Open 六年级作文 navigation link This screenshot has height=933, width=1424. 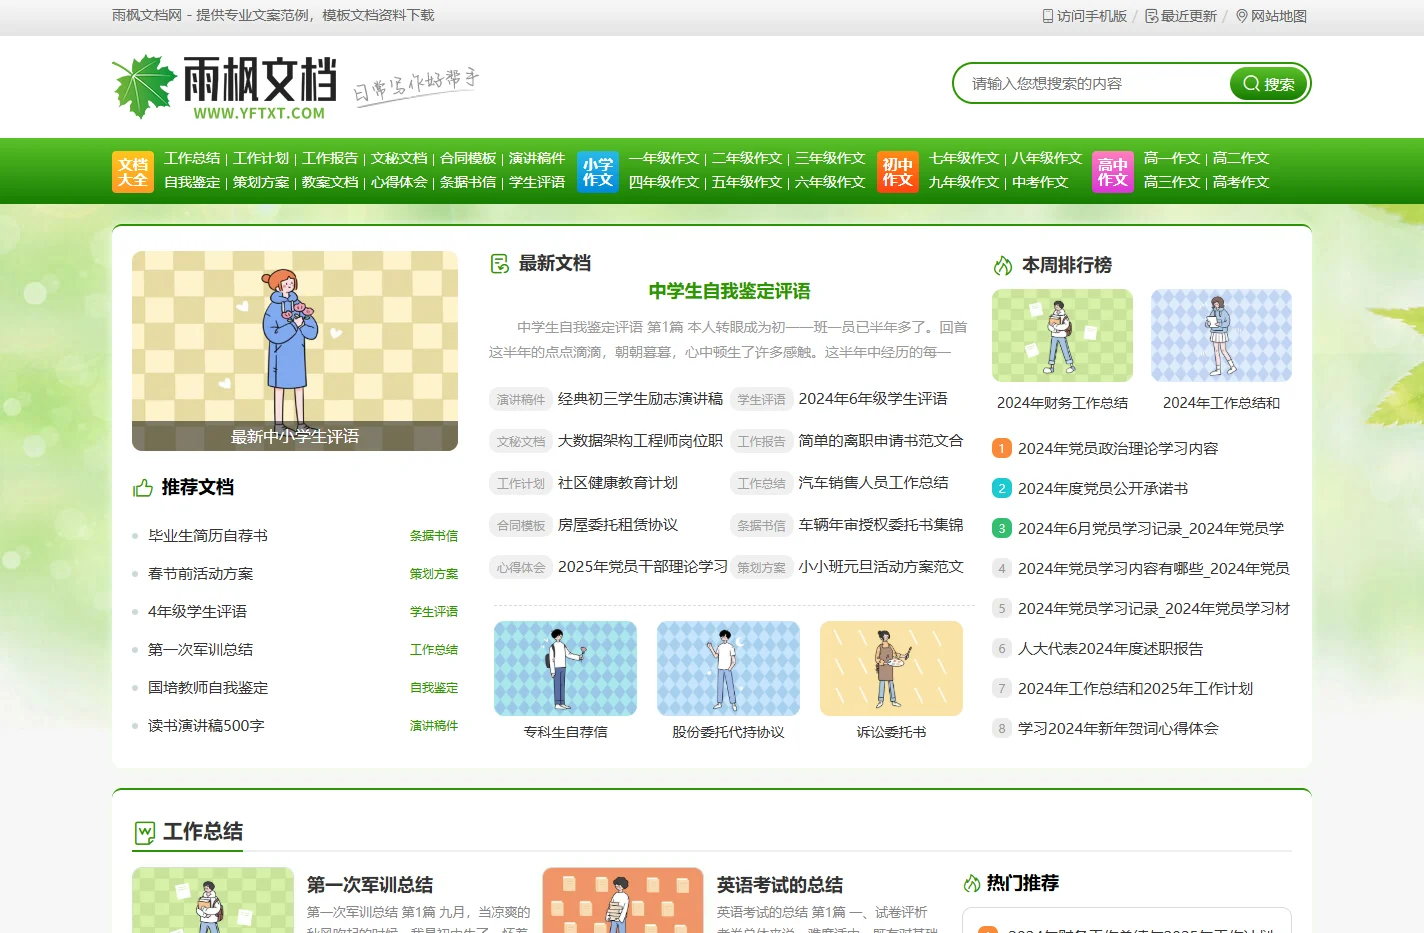[830, 182]
